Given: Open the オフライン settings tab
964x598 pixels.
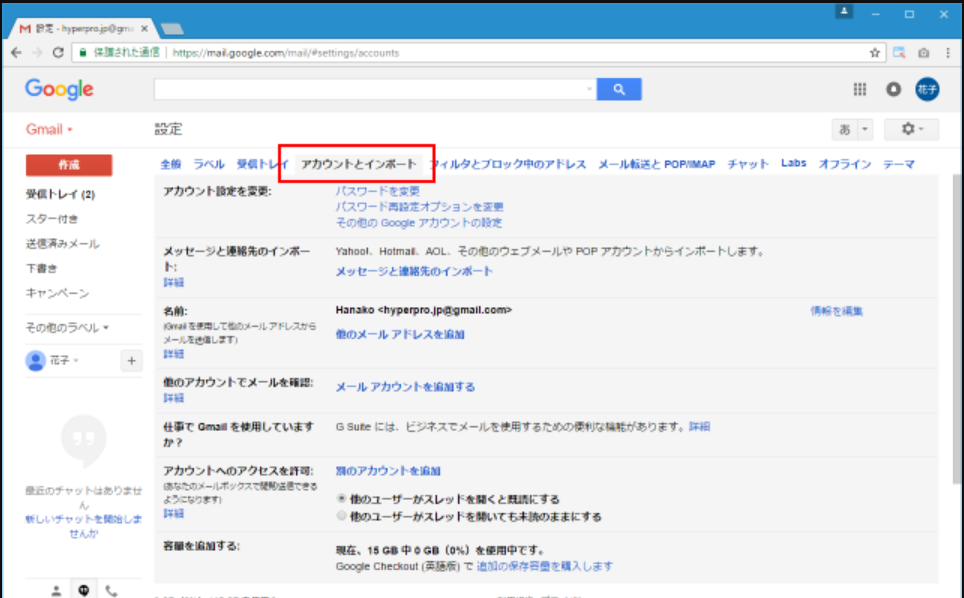Looking at the screenshot, I should (844, 164).
